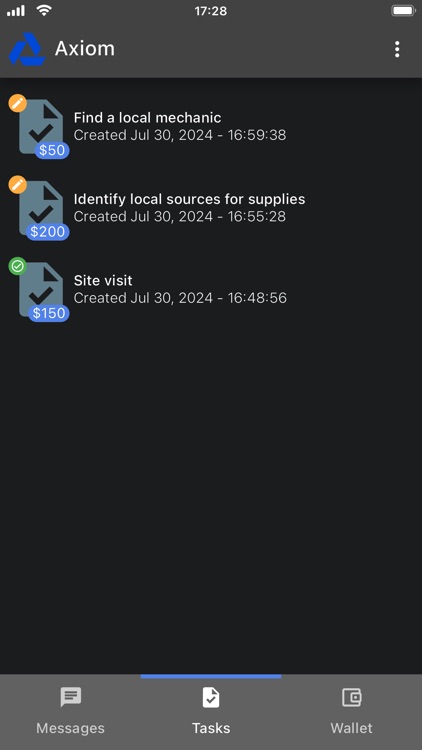
Task: Tap the Messages chat bubble icon
Action: point(70,698)
